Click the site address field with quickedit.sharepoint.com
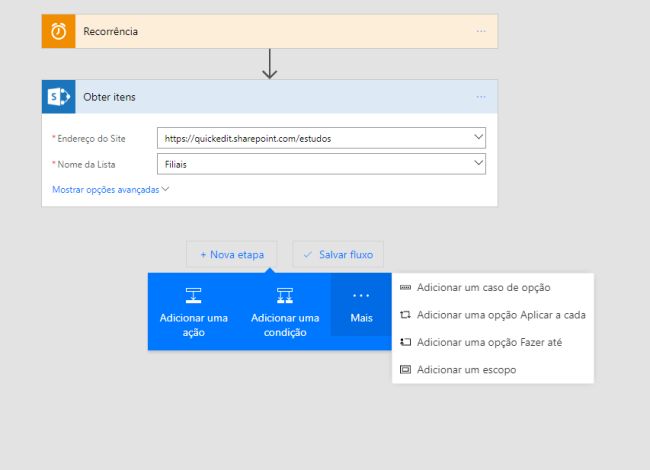Screen dimensions: 650x470 pyautogui.click(x=321, y=138)
